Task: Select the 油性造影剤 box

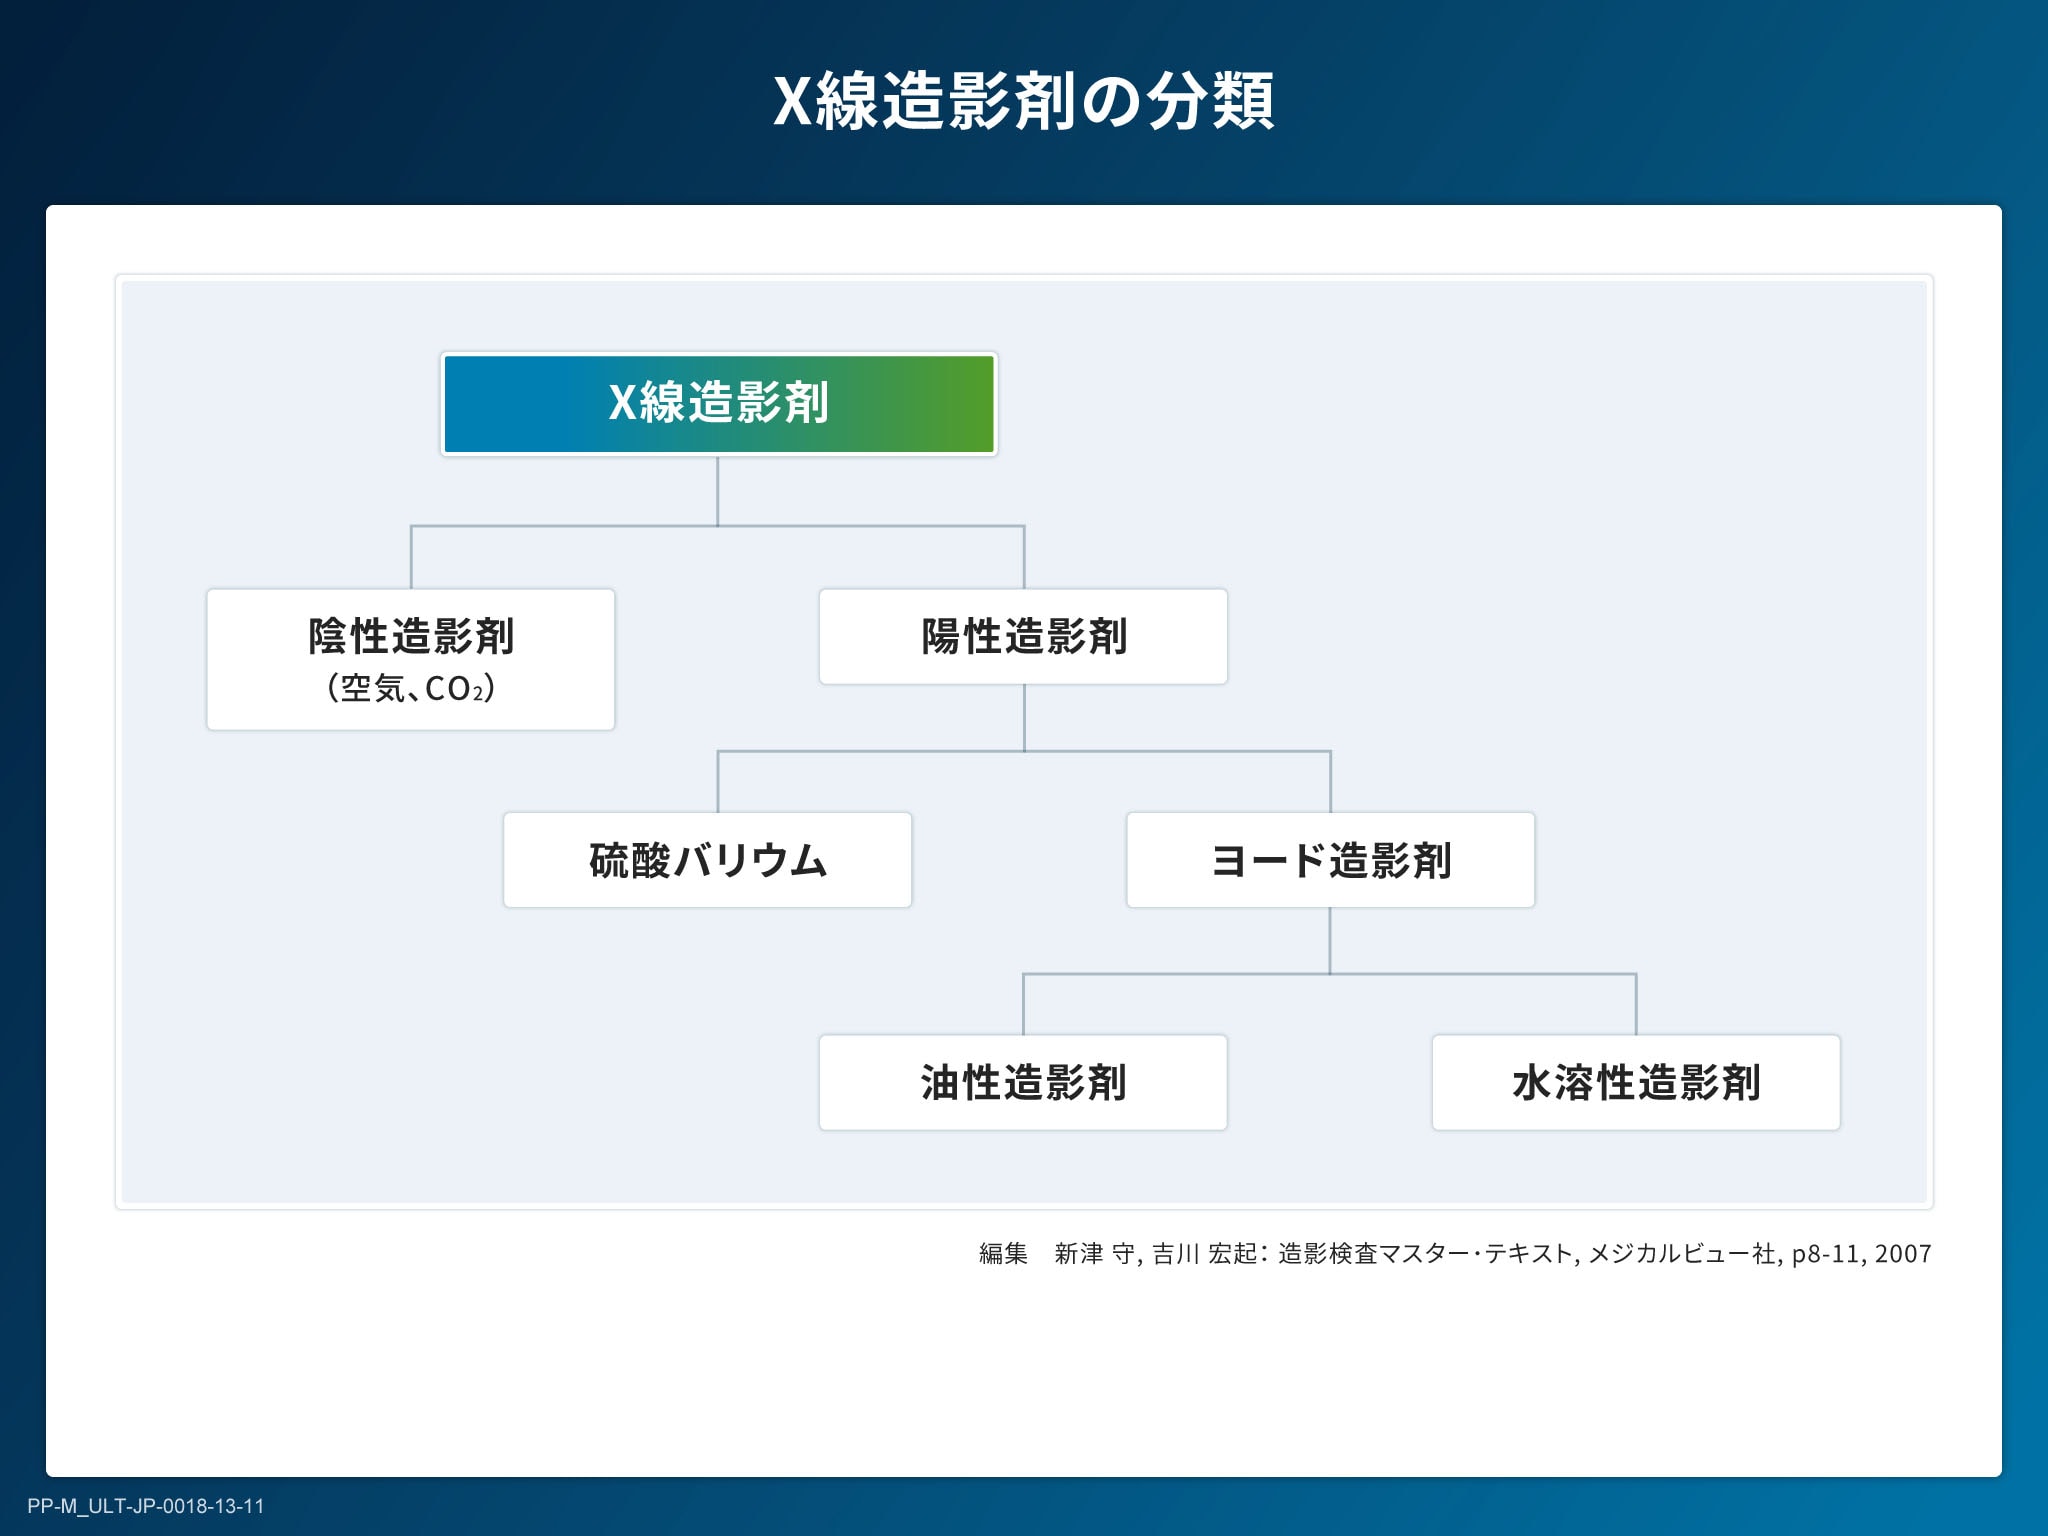Action: 1023,1083
